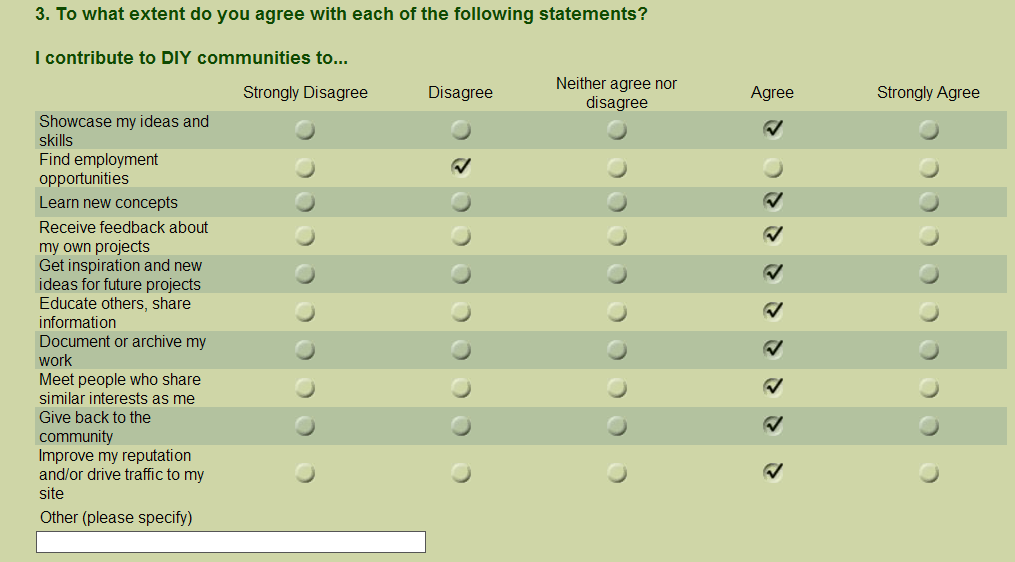1015x562 pixels.
Task: Select Strongly Agree for Improve my reputation row
Action: [928, 473]
